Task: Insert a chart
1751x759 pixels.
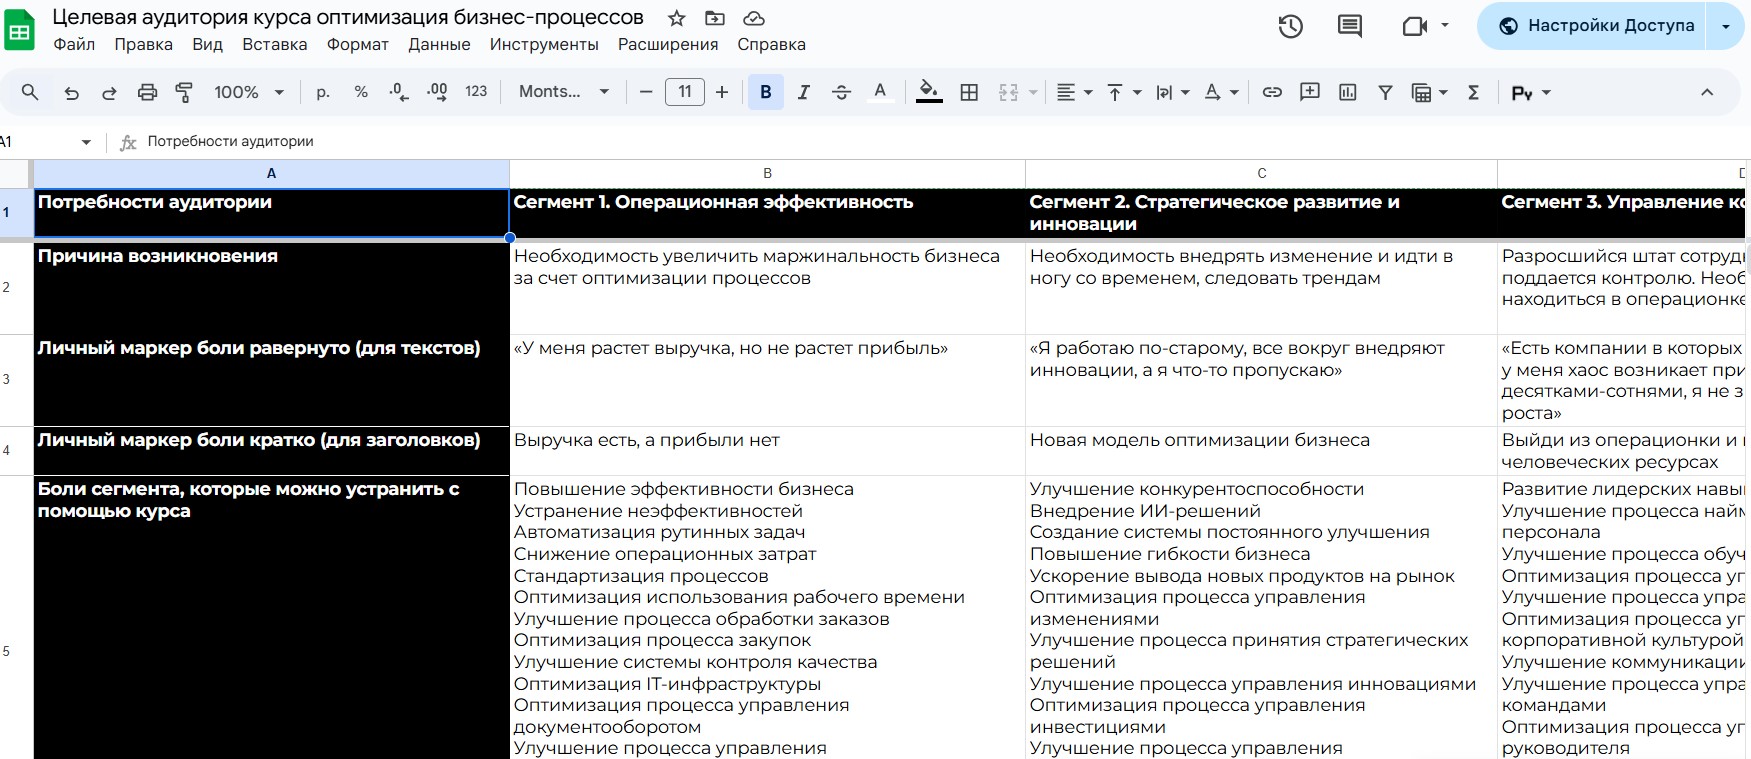Action: coord(1348,92)
